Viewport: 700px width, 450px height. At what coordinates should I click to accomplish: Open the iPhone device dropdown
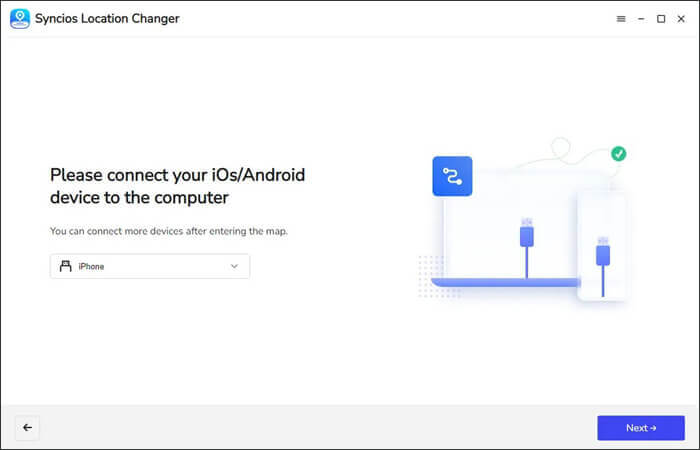tap(150, 266)
